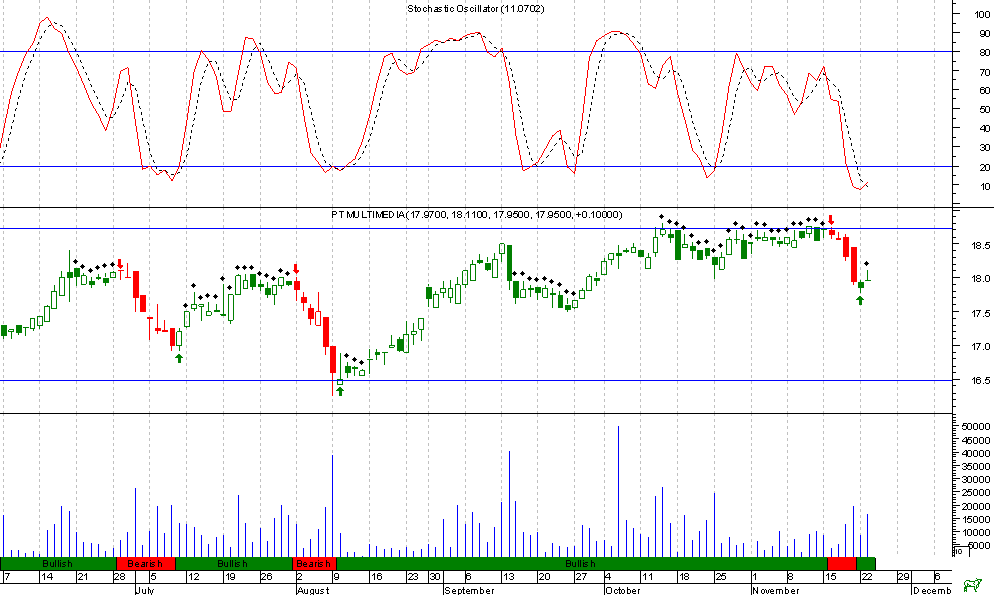The height and width of the screenshot is (595, 994).
Task: Click the truncated Decemb month label
Action: pos(932,590)
